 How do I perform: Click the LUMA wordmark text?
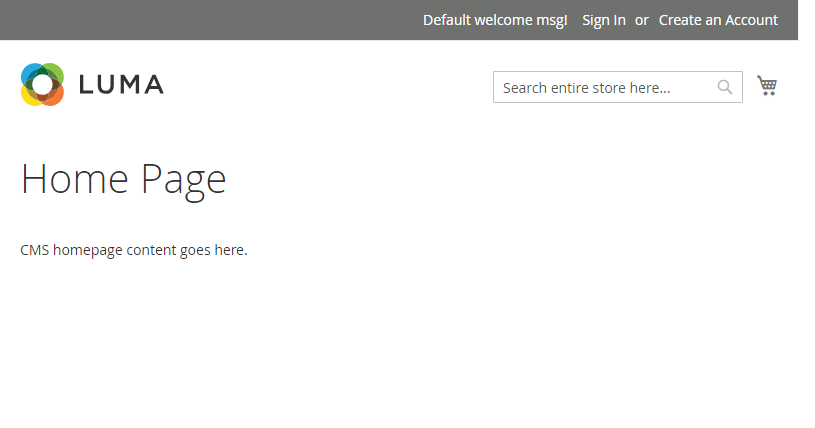[121, 85]
